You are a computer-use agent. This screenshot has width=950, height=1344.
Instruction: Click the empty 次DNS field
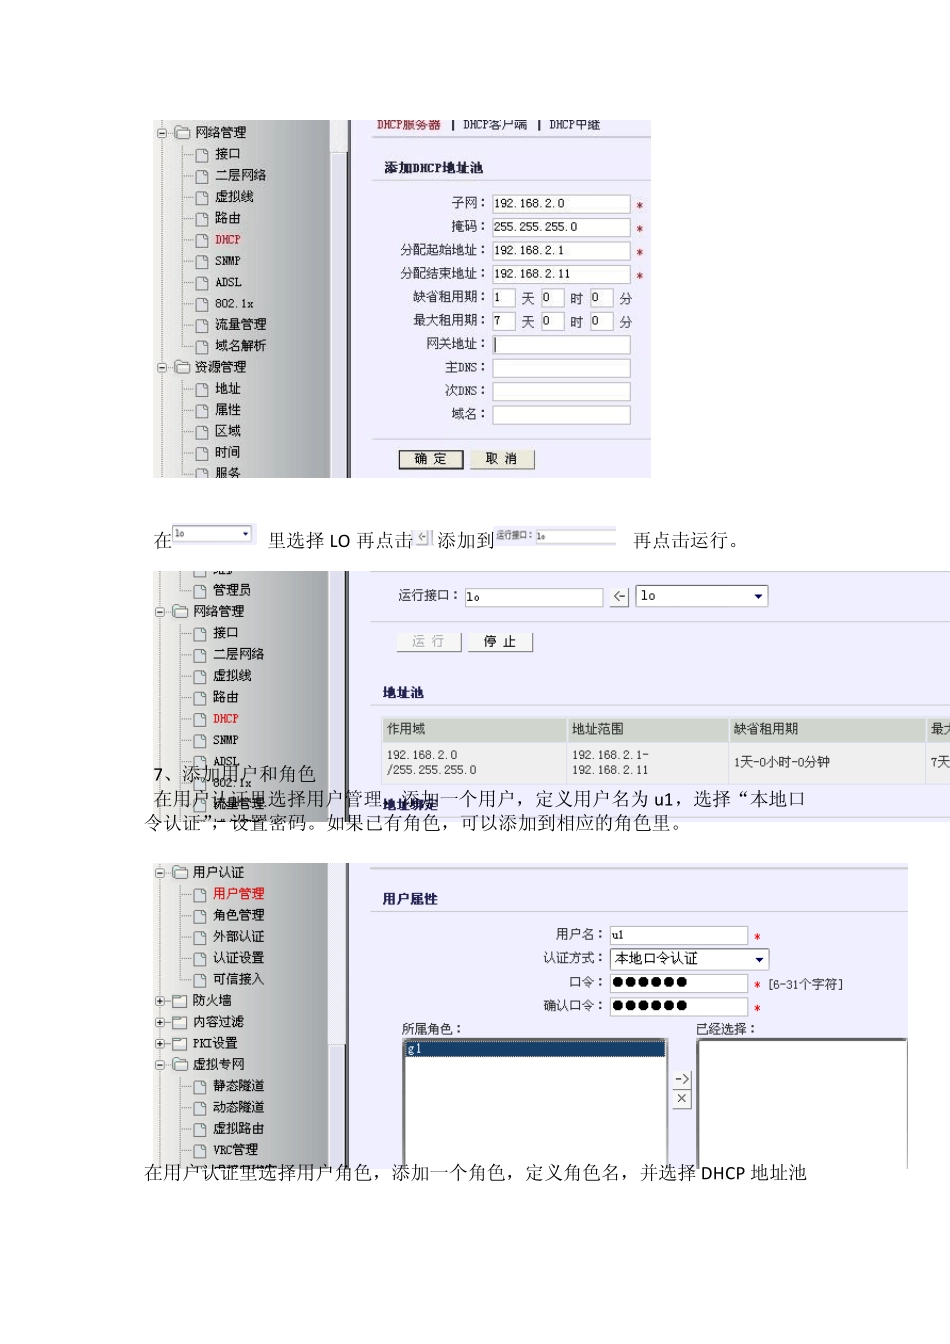(561, 391)
